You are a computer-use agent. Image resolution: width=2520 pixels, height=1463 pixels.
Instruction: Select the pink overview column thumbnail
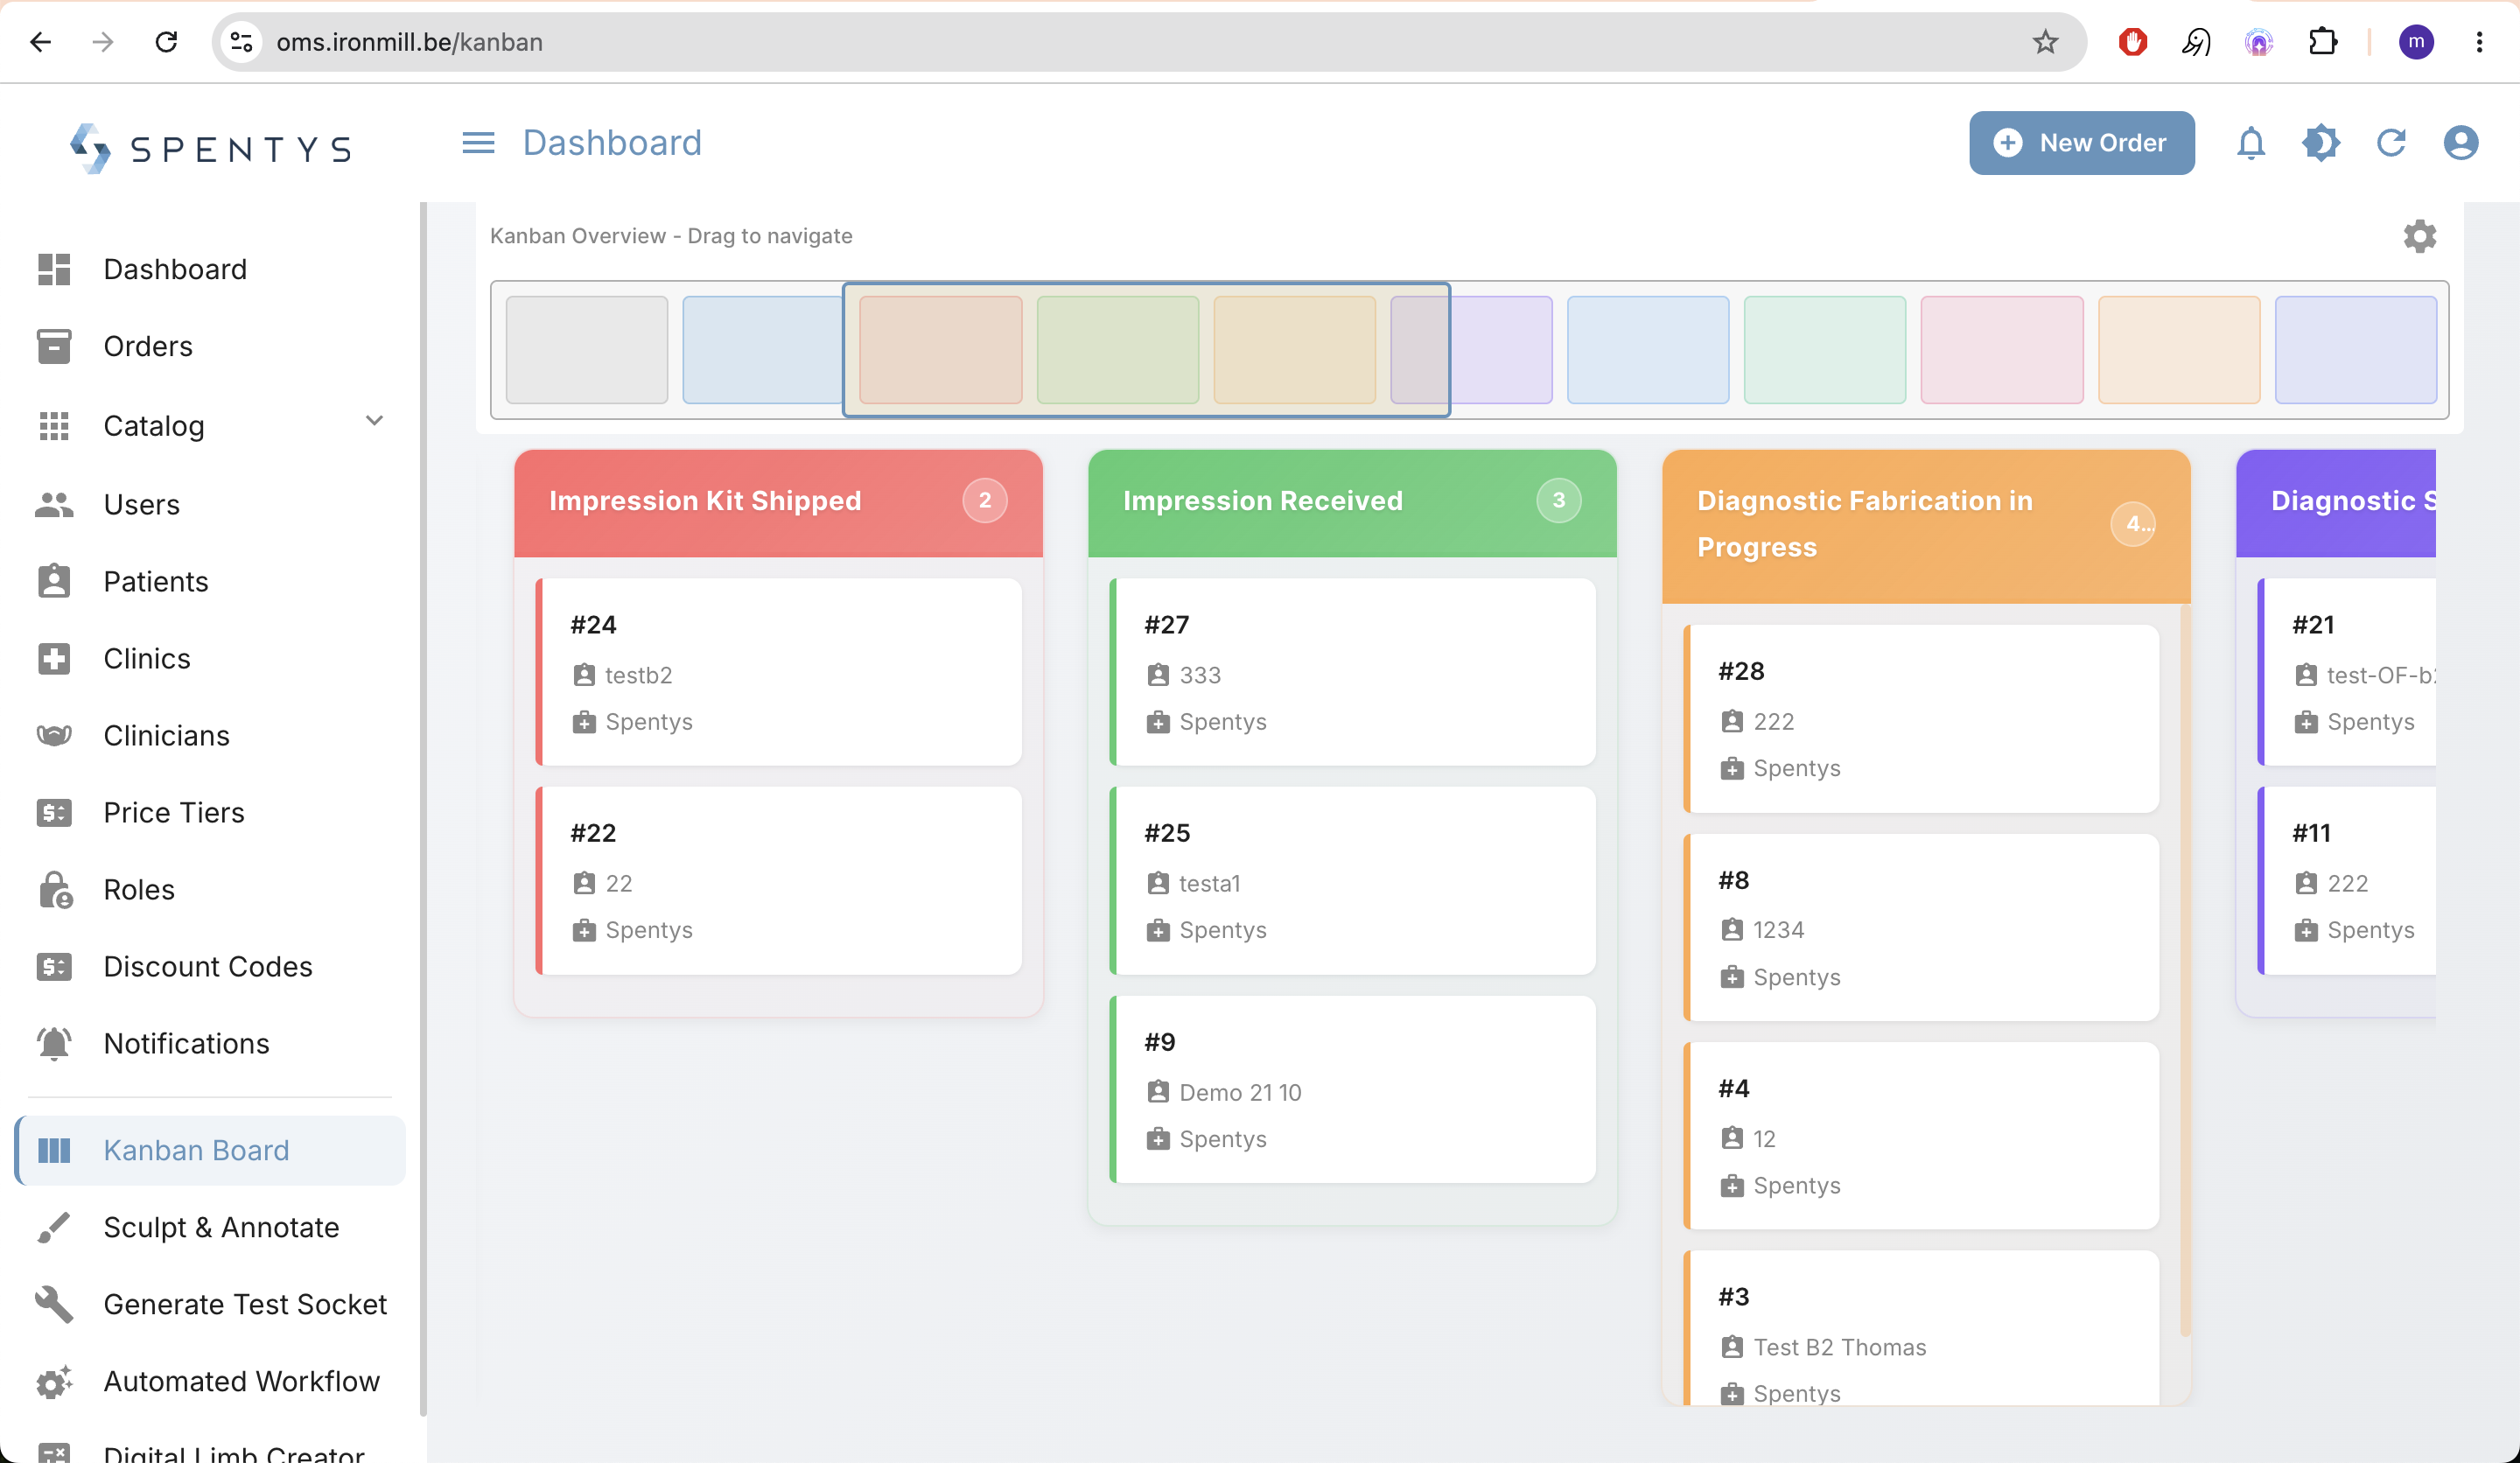(x=2001, y=350)
